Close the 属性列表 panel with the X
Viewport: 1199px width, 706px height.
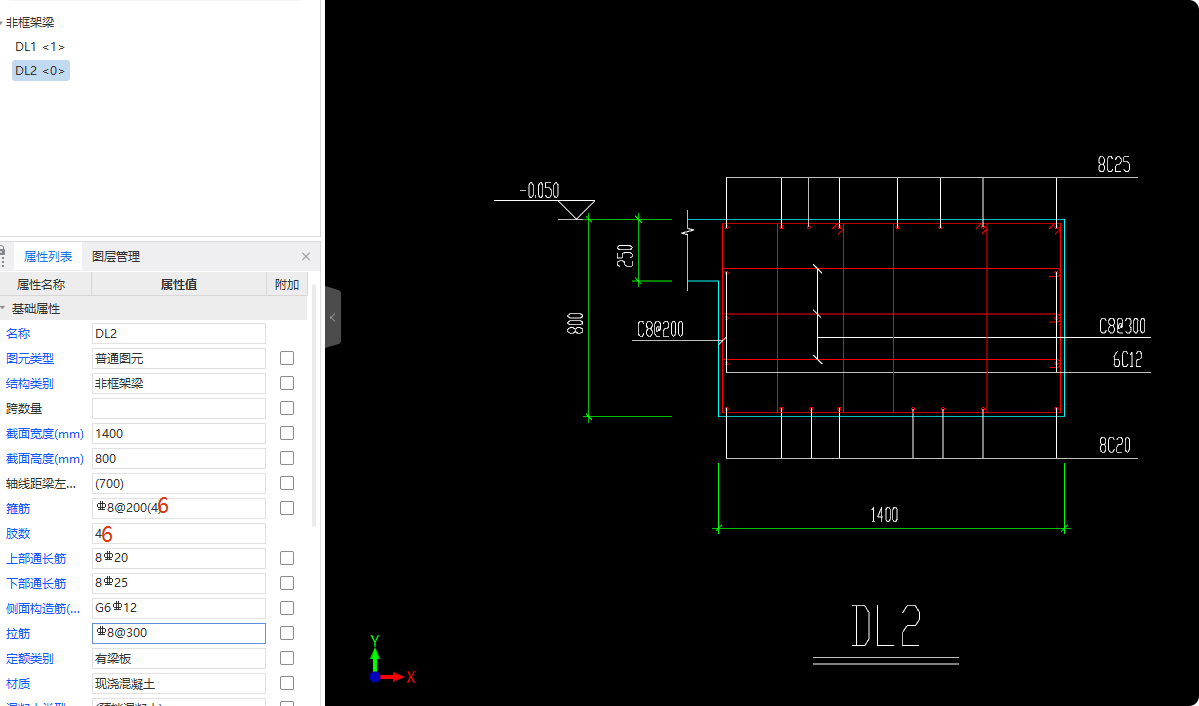click(x=306, y=257)
